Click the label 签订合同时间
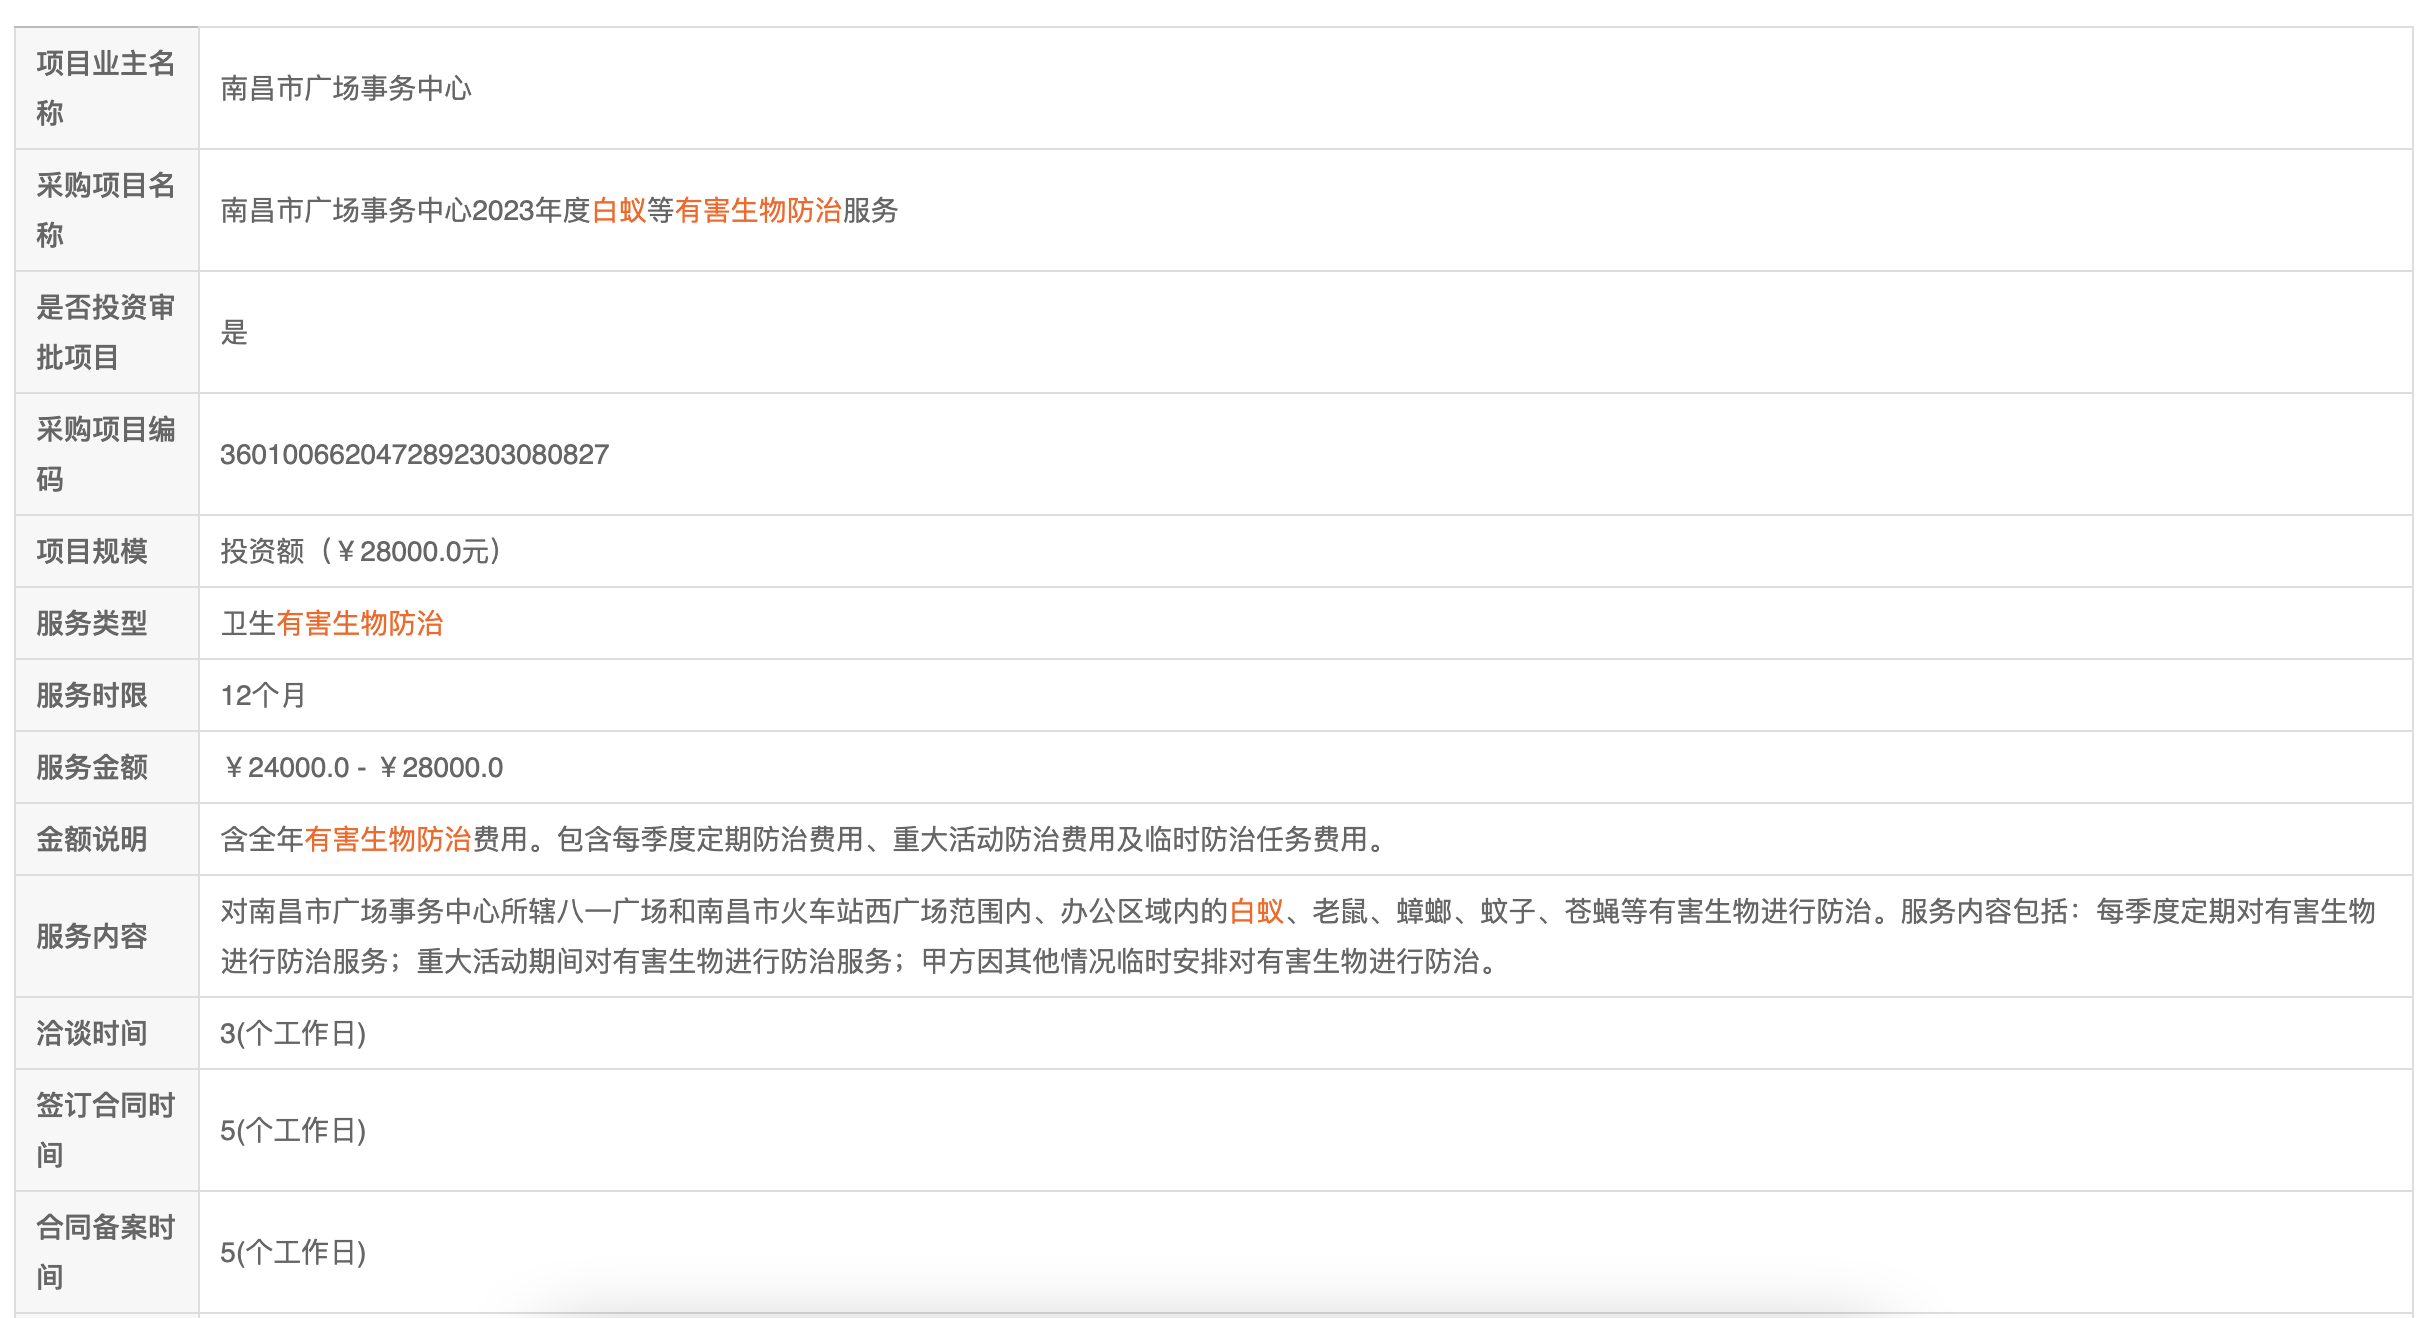Screen dimensions: 2436x1318 coord(106,1130)
